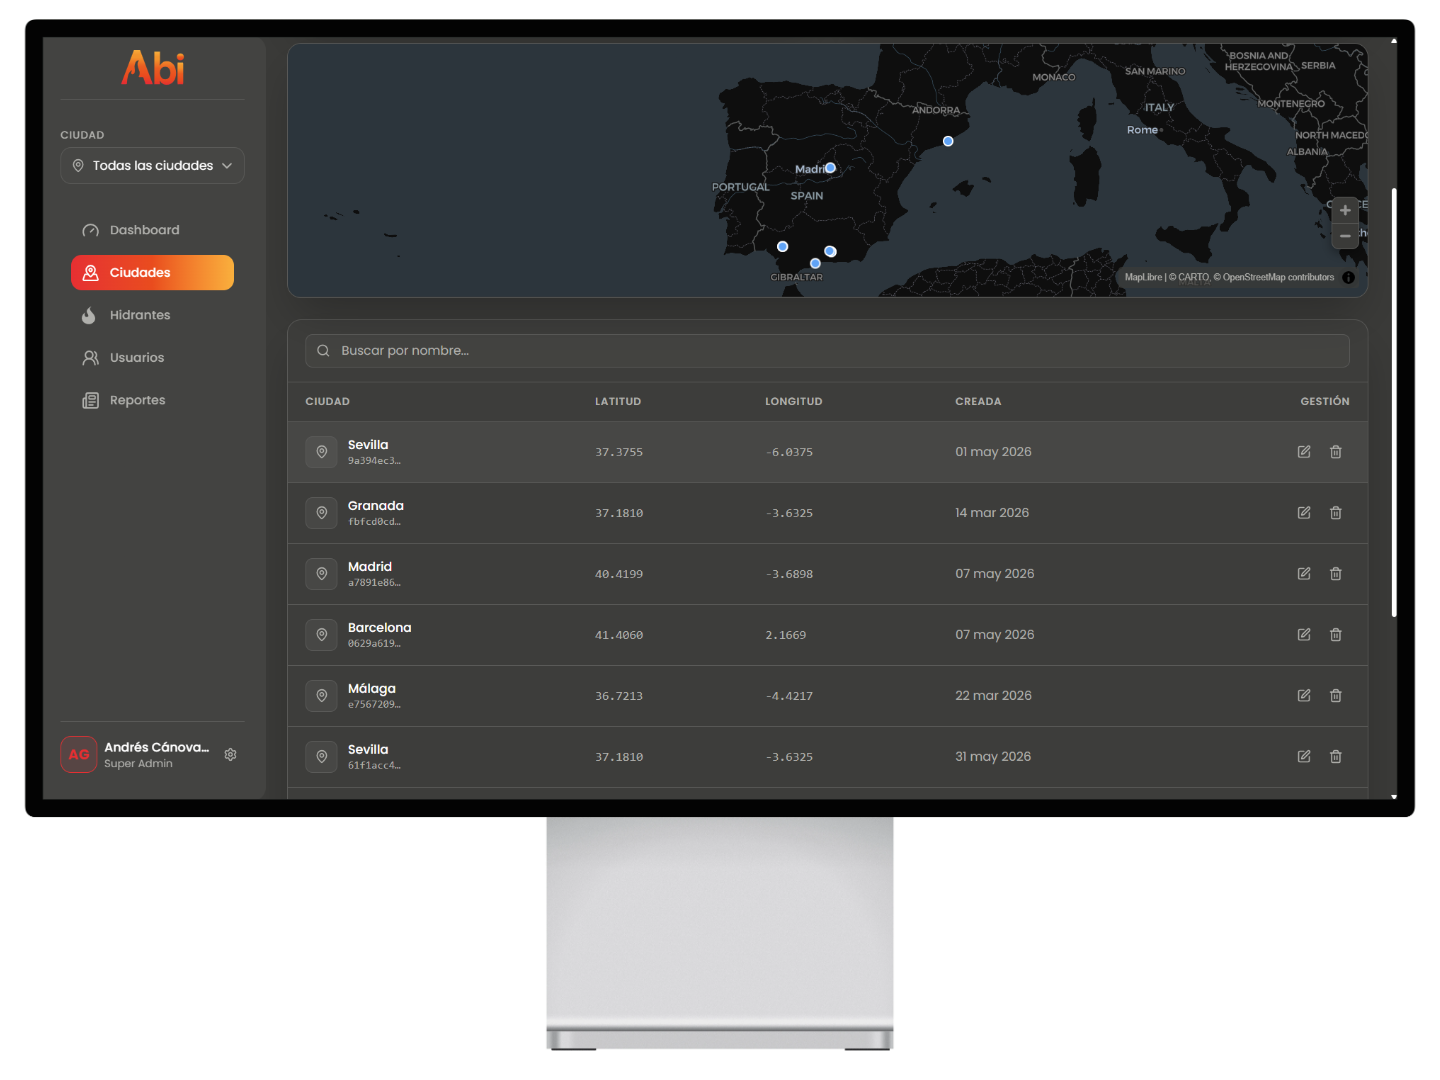Click the Hidrantes flame icon
Viewport: 1440px width, 1080px height.
[x=89, y=315]
